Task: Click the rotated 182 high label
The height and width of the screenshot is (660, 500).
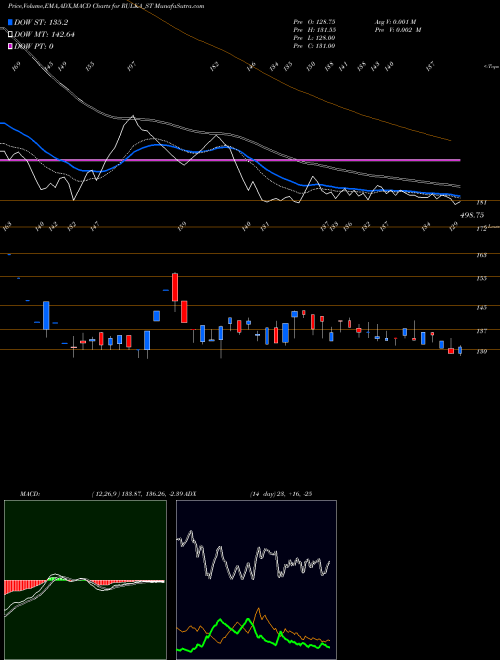Action: (x=215, y=67)
